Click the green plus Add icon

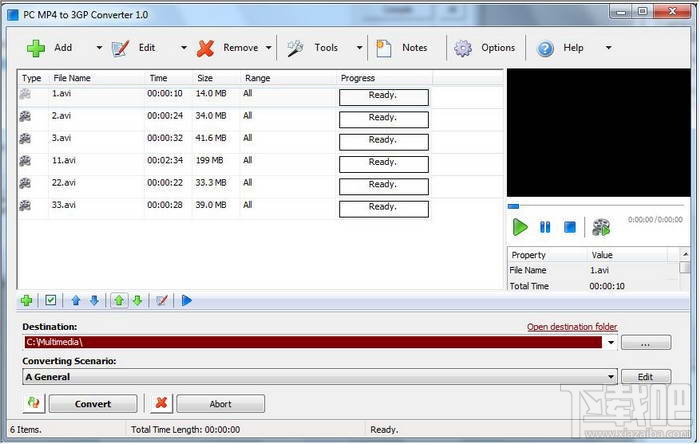tap(36, 48)
